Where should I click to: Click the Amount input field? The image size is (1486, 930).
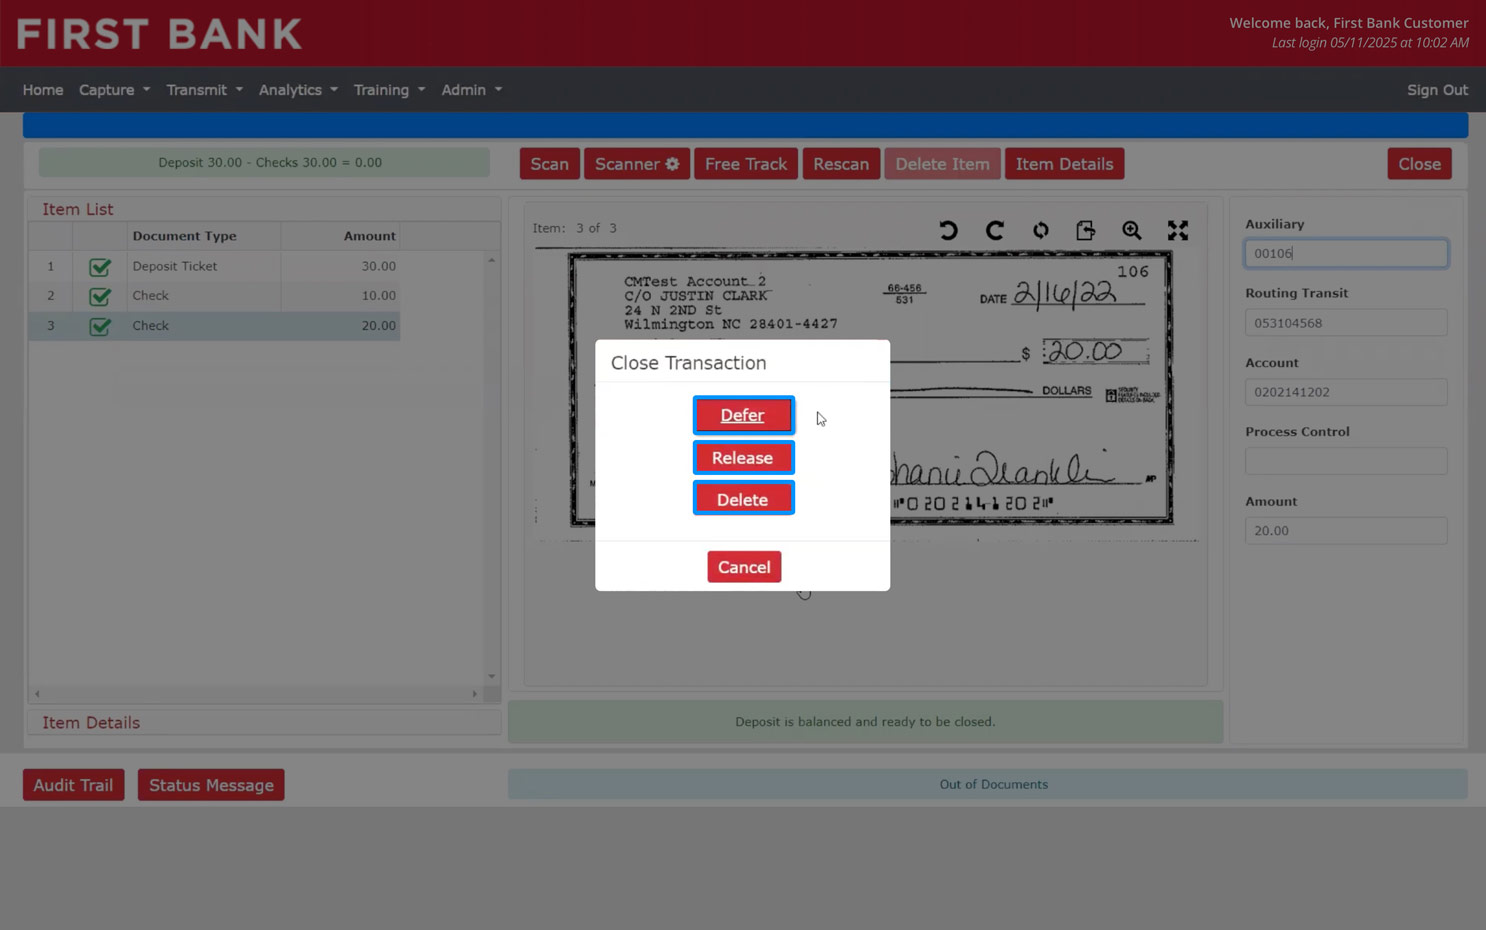click(x=1346, y=531)
